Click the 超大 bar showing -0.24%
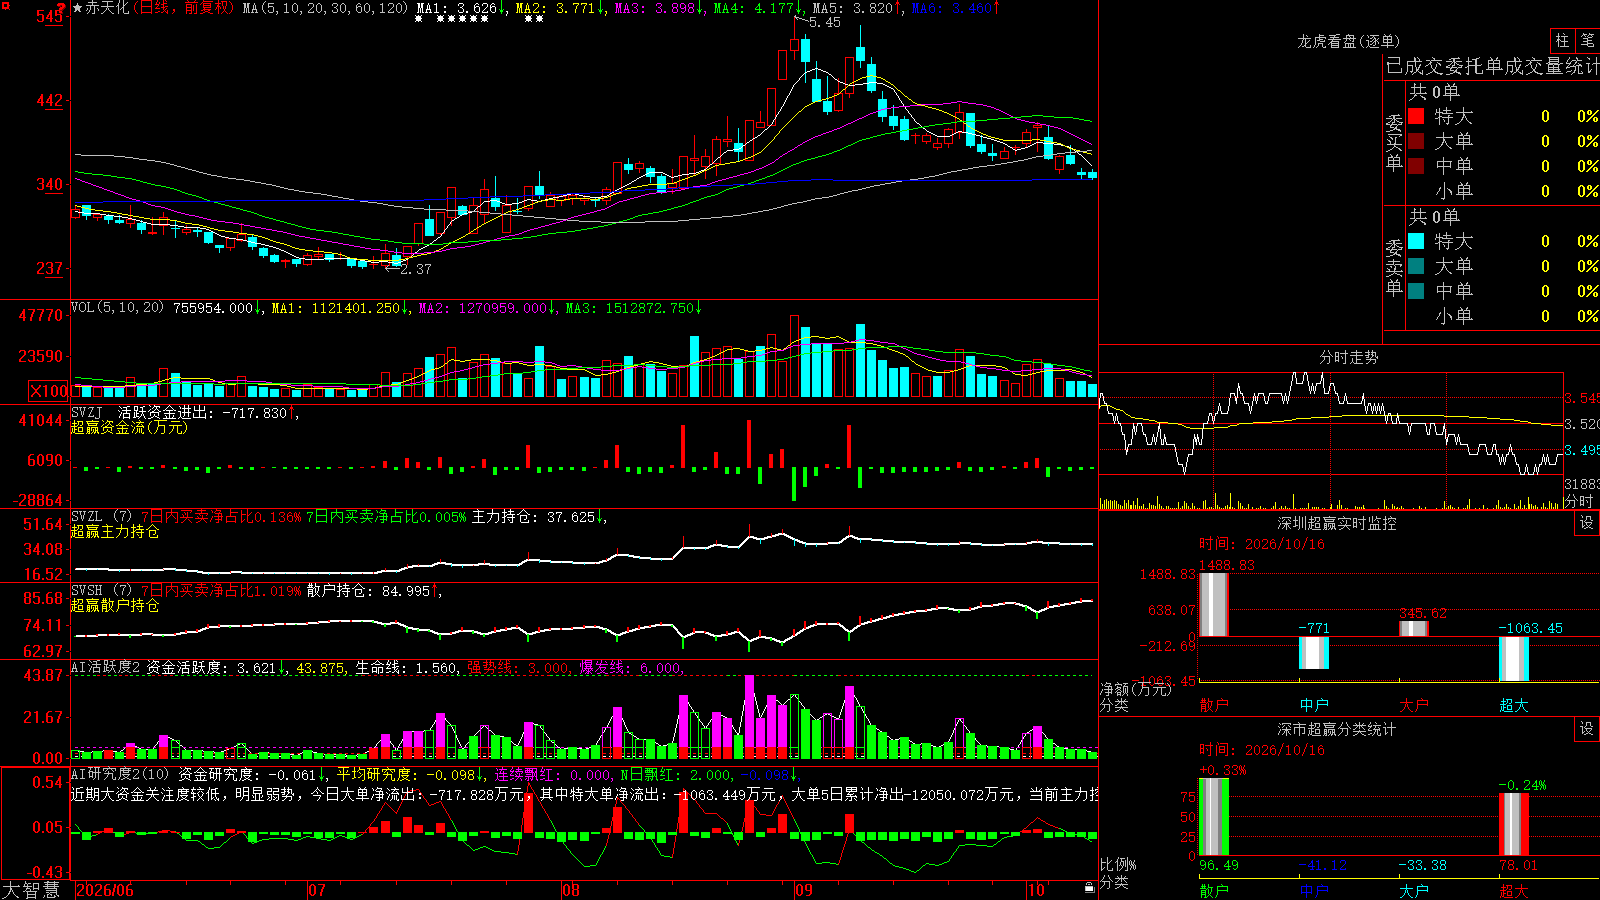 1513,824
